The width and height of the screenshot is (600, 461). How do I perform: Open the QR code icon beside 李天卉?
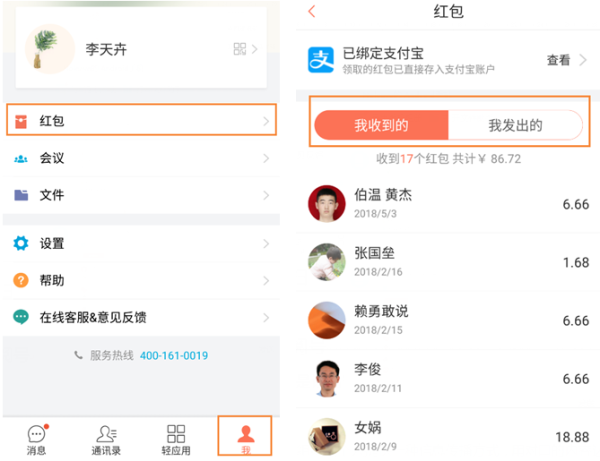coord(240,49)
